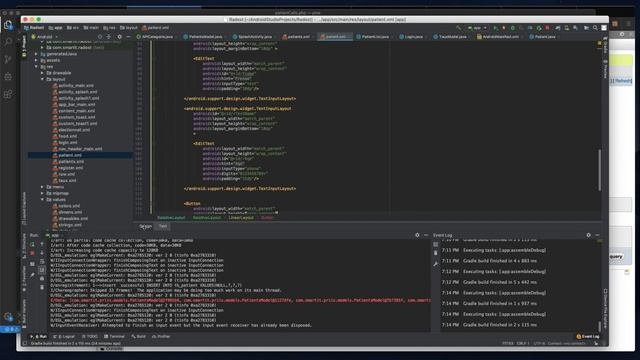This screenshot has height=360, width=640.
Task: Collapse the res folder
Action: (36, 67)
